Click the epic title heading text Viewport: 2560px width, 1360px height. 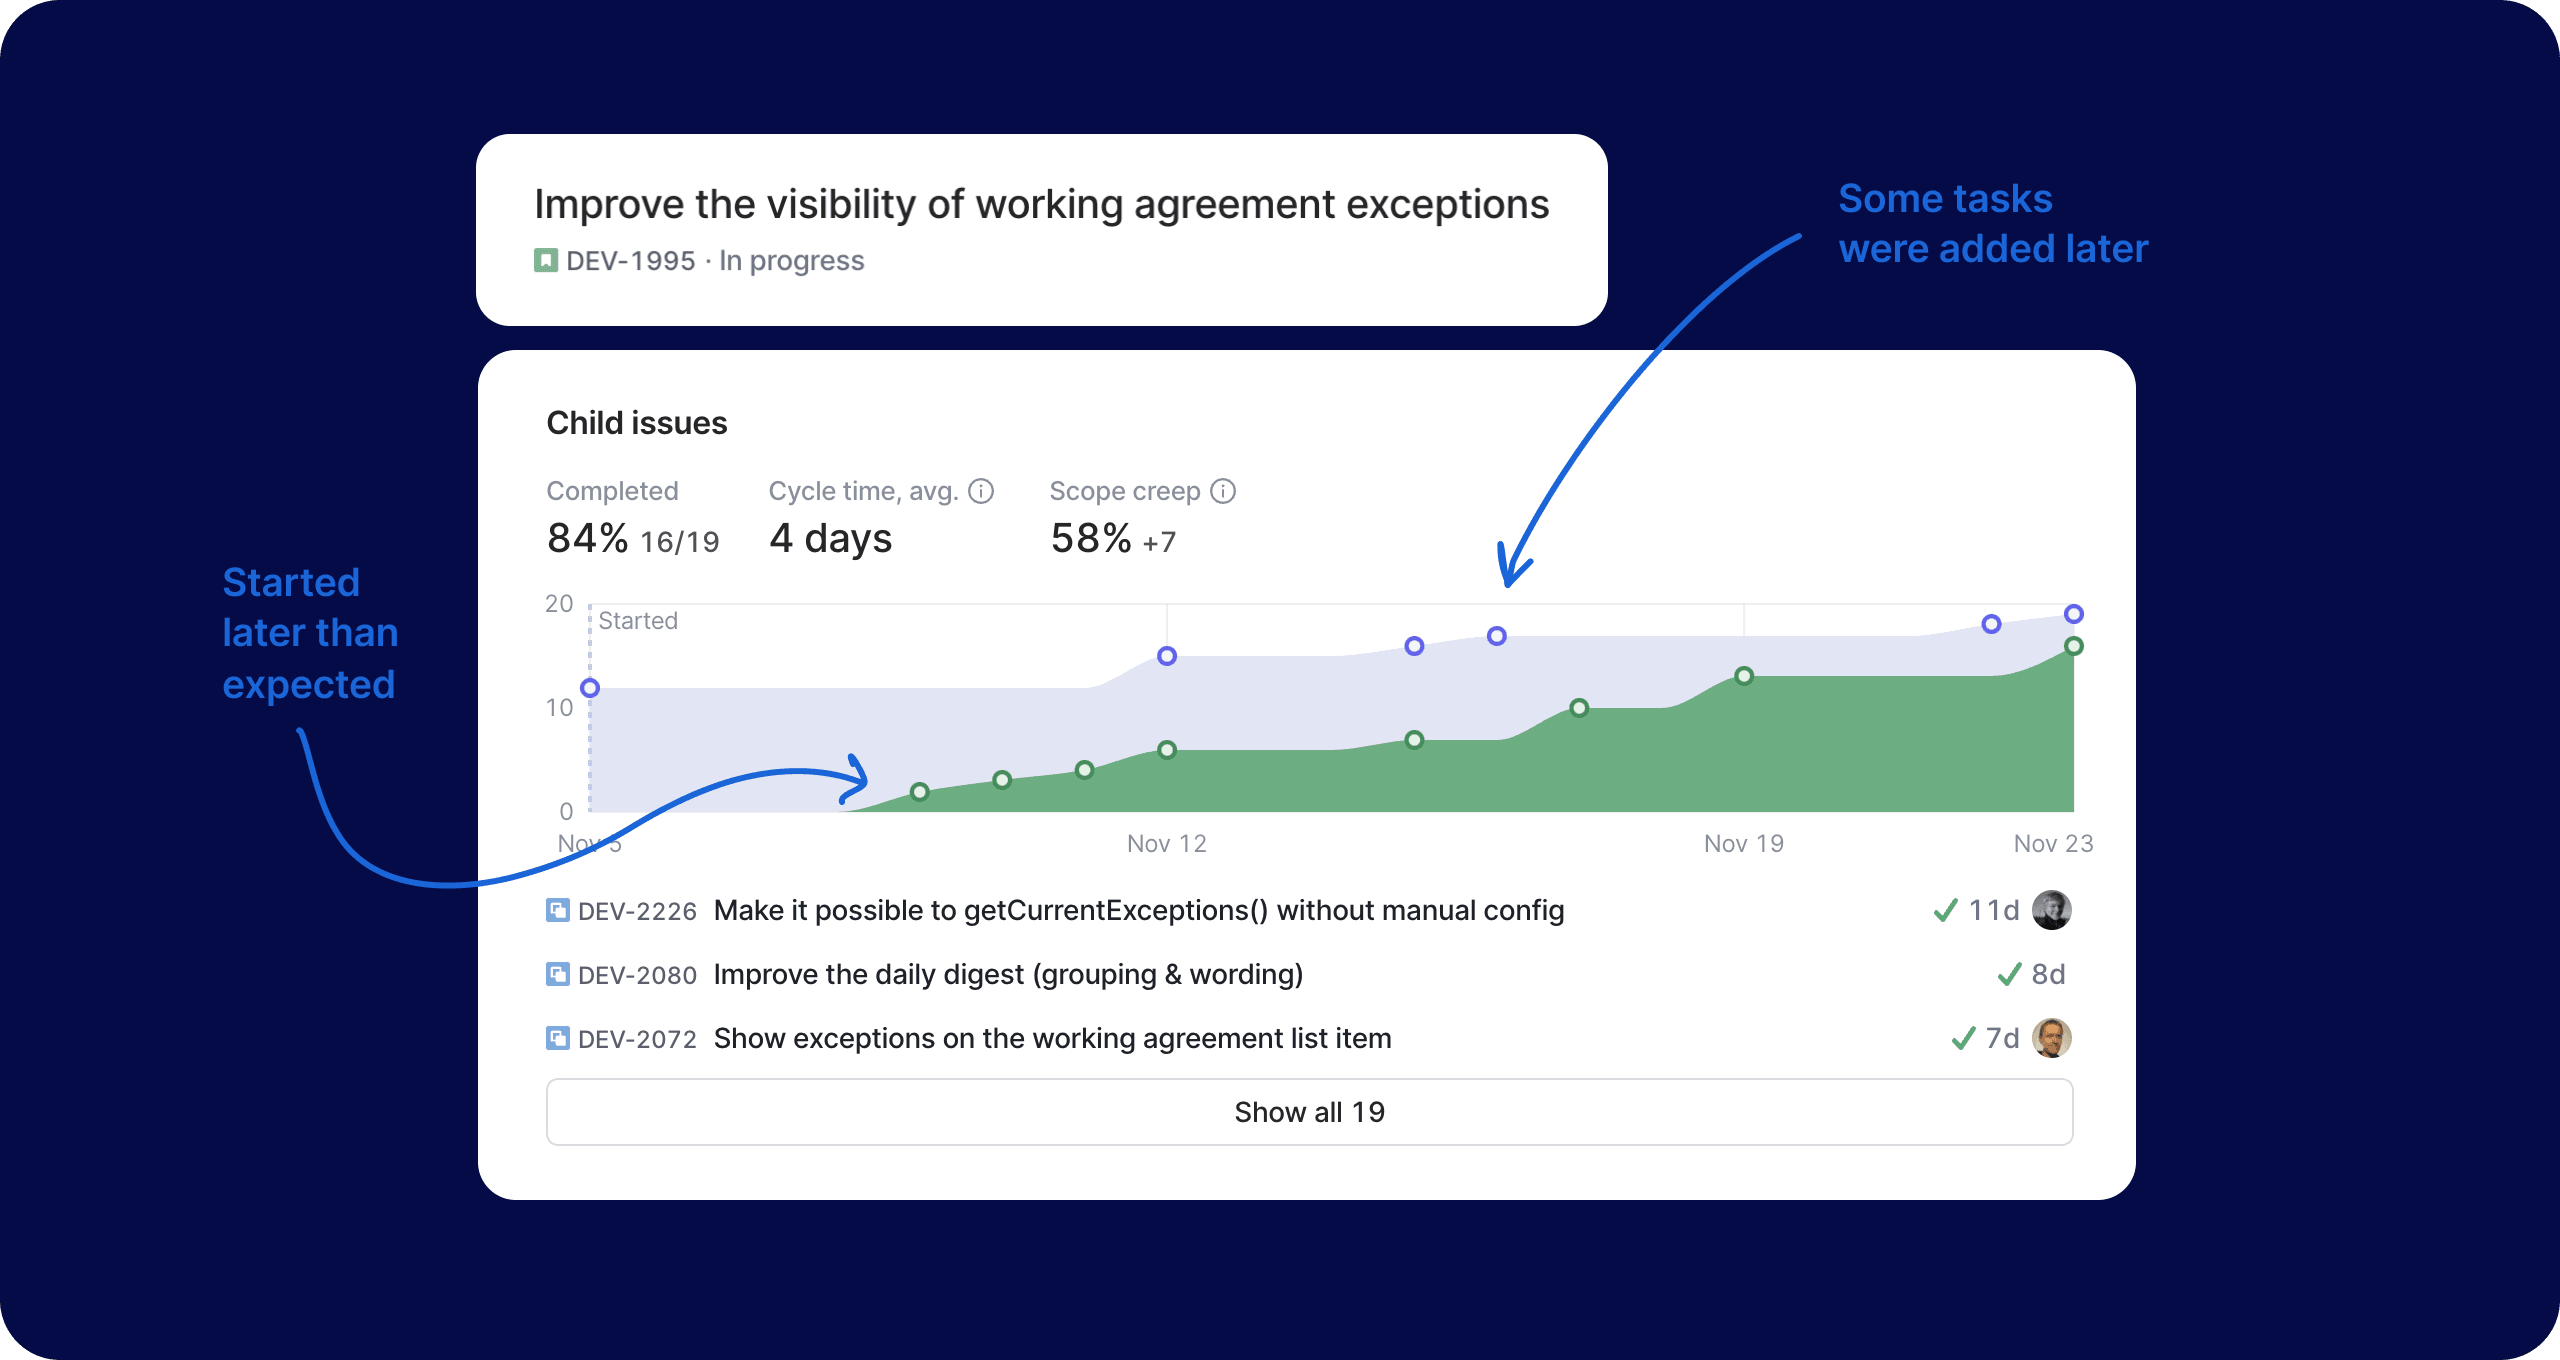coord(1041,204)
